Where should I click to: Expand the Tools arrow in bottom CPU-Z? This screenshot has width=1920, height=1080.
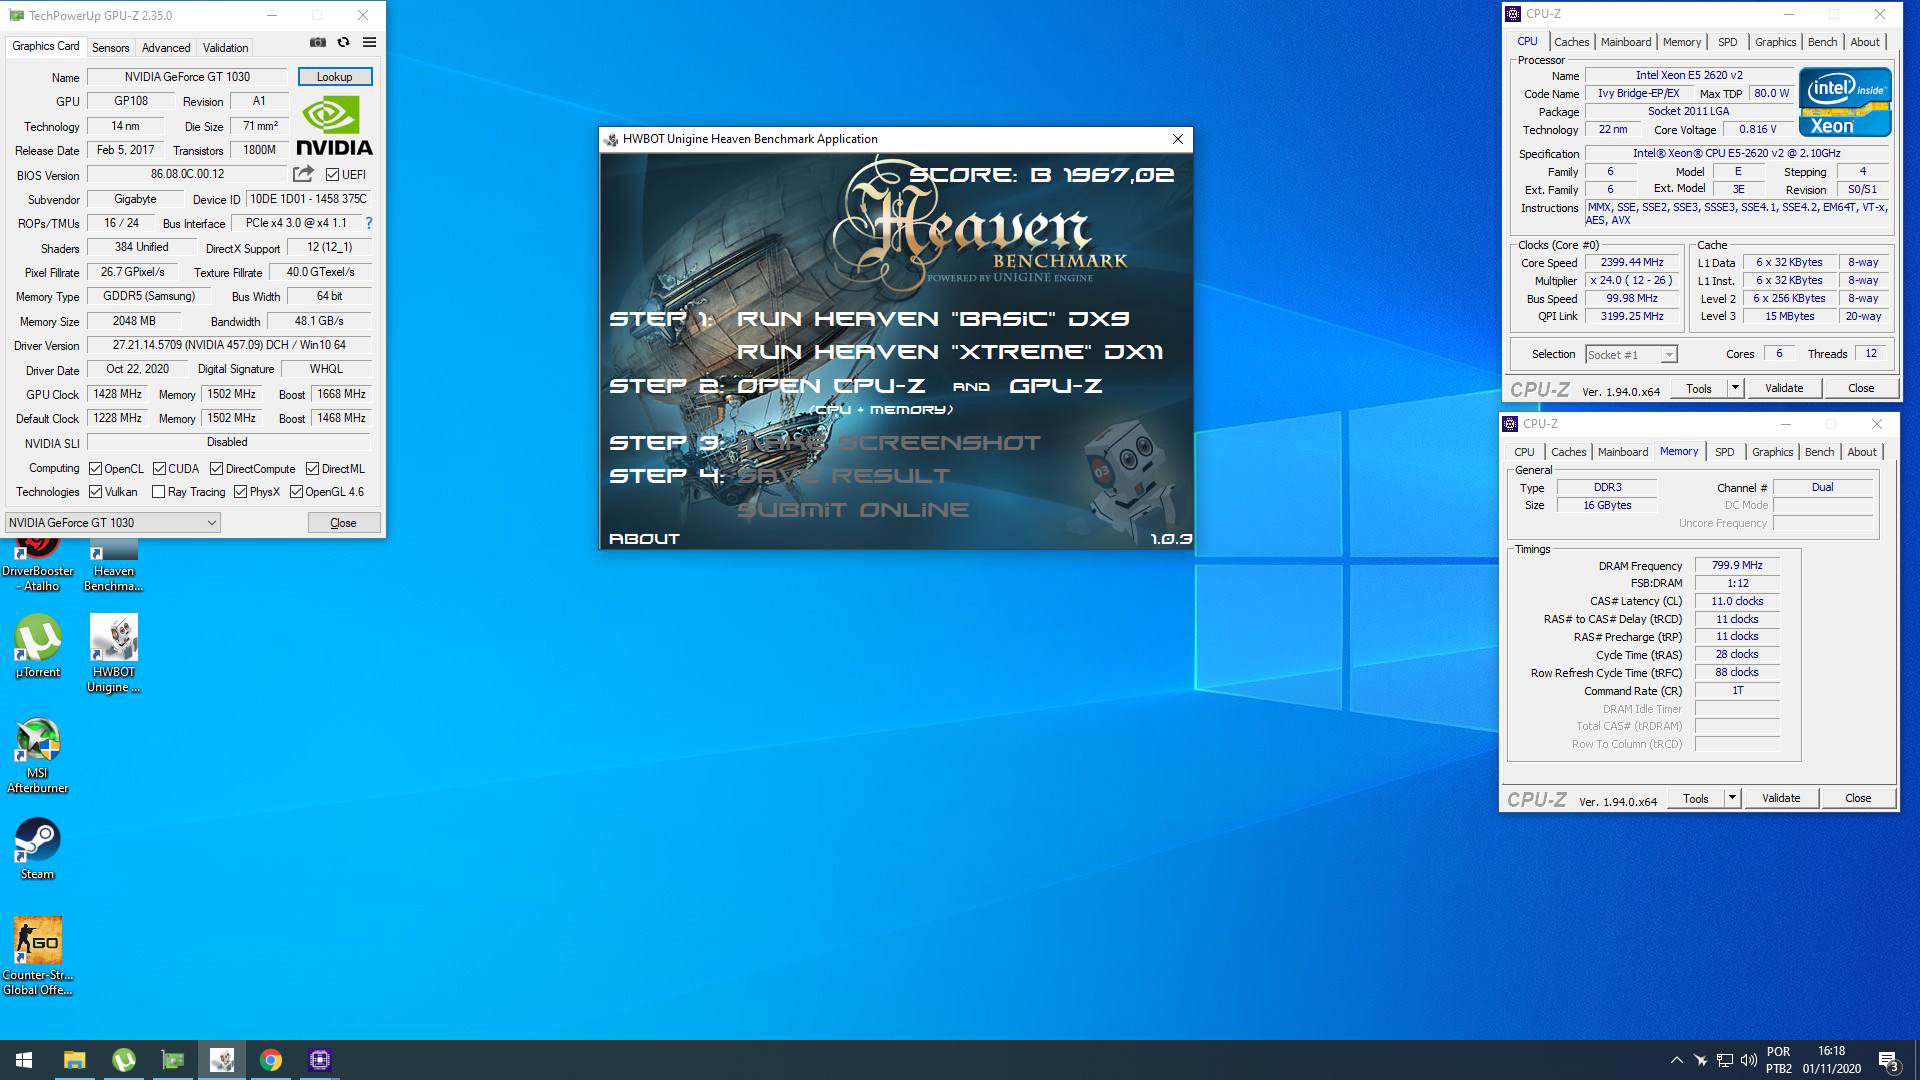[1732, 798]
